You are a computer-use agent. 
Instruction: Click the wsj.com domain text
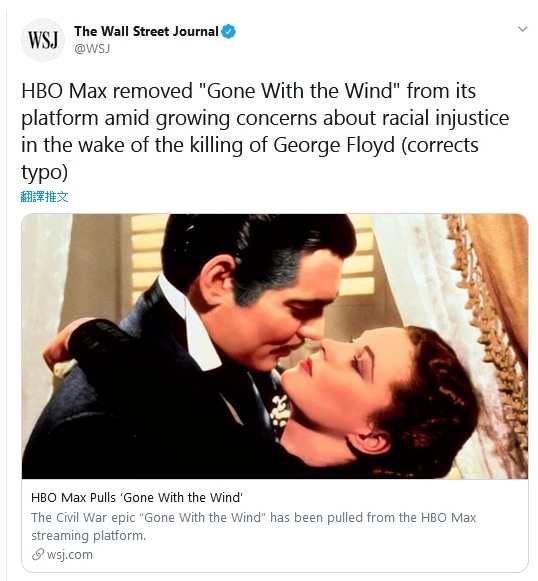pos(70,555)
